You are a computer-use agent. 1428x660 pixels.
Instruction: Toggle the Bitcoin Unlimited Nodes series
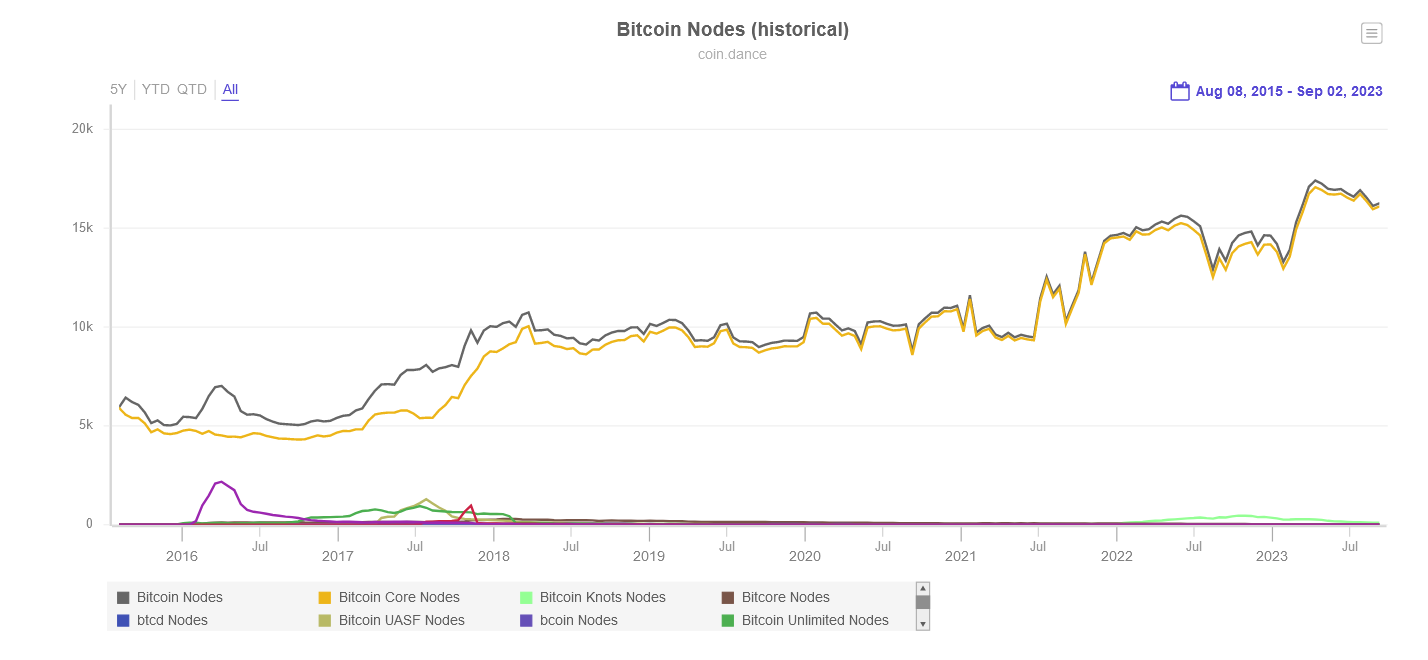[814, 620]
